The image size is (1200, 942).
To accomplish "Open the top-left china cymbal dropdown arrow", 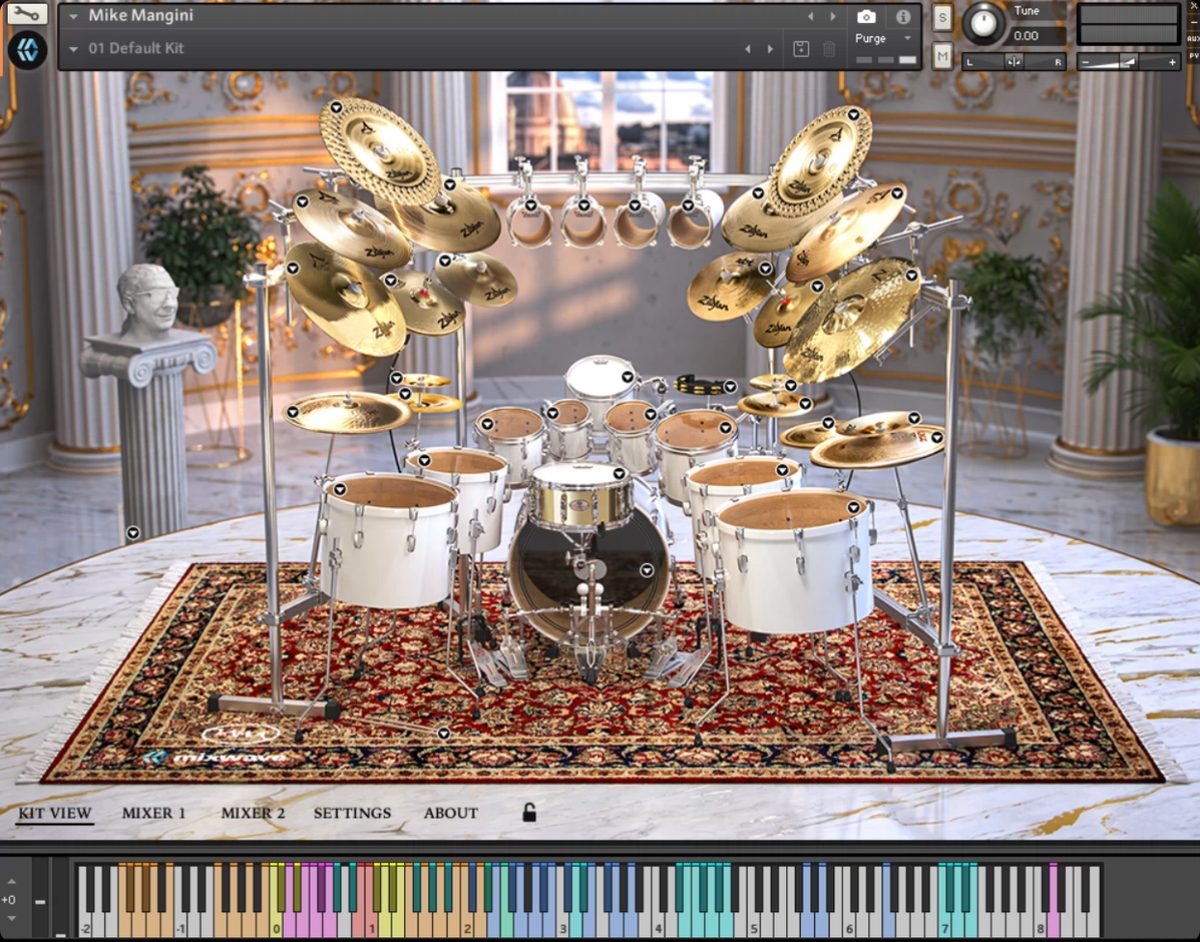I will click(x=336, y=106).
